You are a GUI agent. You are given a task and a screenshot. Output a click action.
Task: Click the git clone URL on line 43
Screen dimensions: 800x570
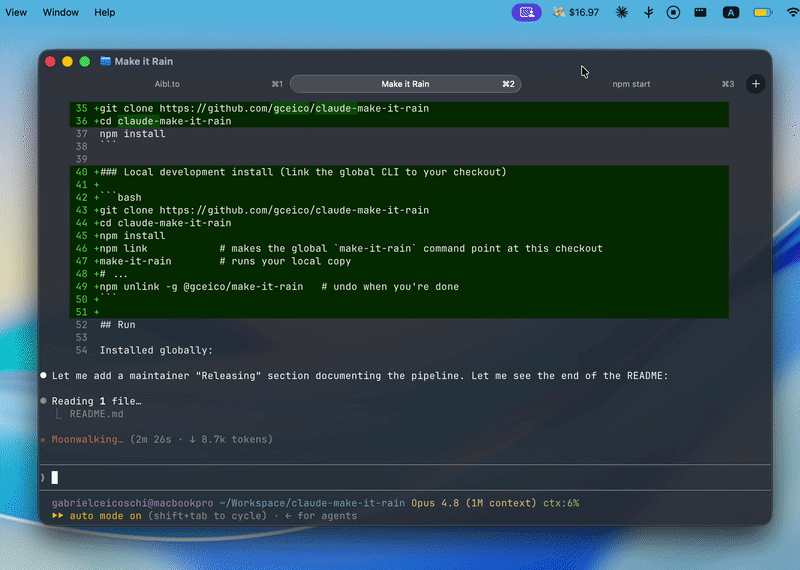(294, 210)
